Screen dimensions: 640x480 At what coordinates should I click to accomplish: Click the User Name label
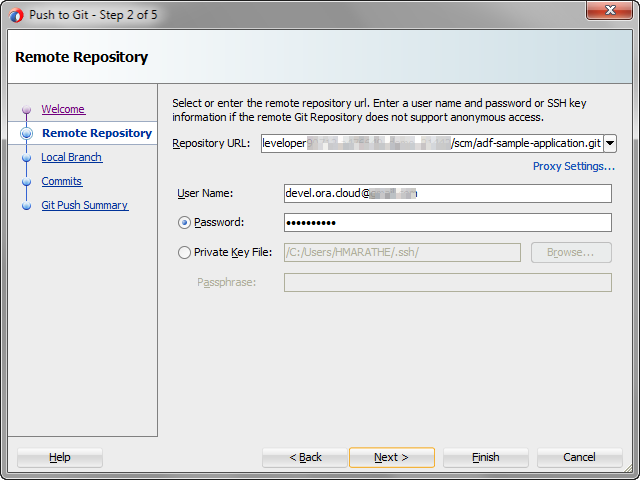[205, 193]
